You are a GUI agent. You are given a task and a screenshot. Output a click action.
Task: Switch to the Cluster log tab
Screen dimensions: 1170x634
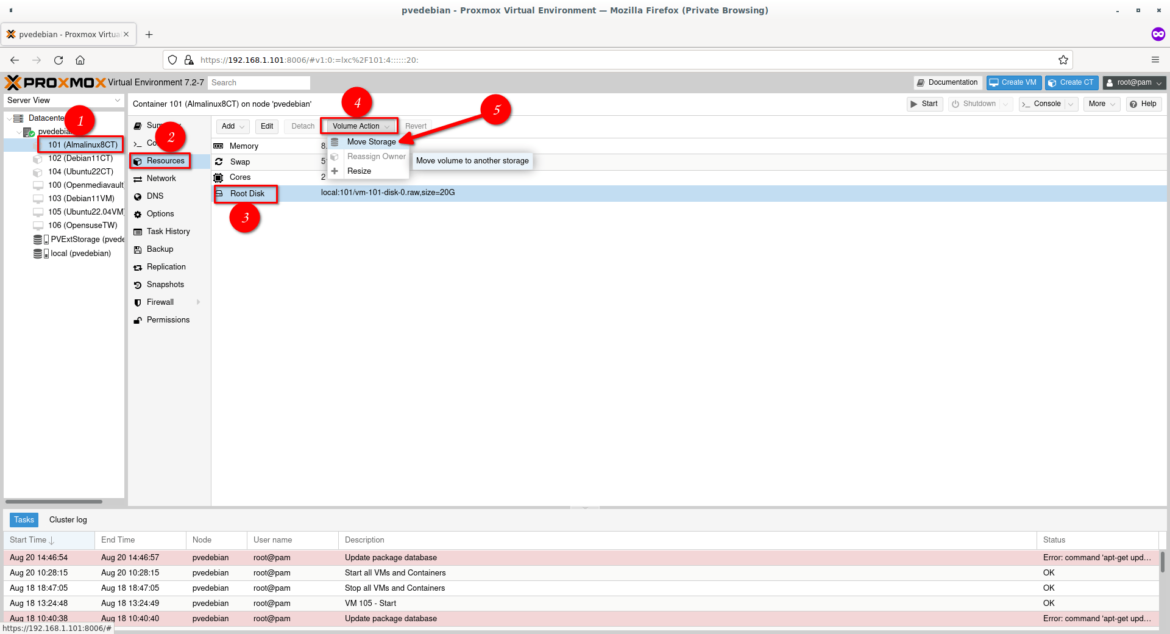click(x=66, y=519)
